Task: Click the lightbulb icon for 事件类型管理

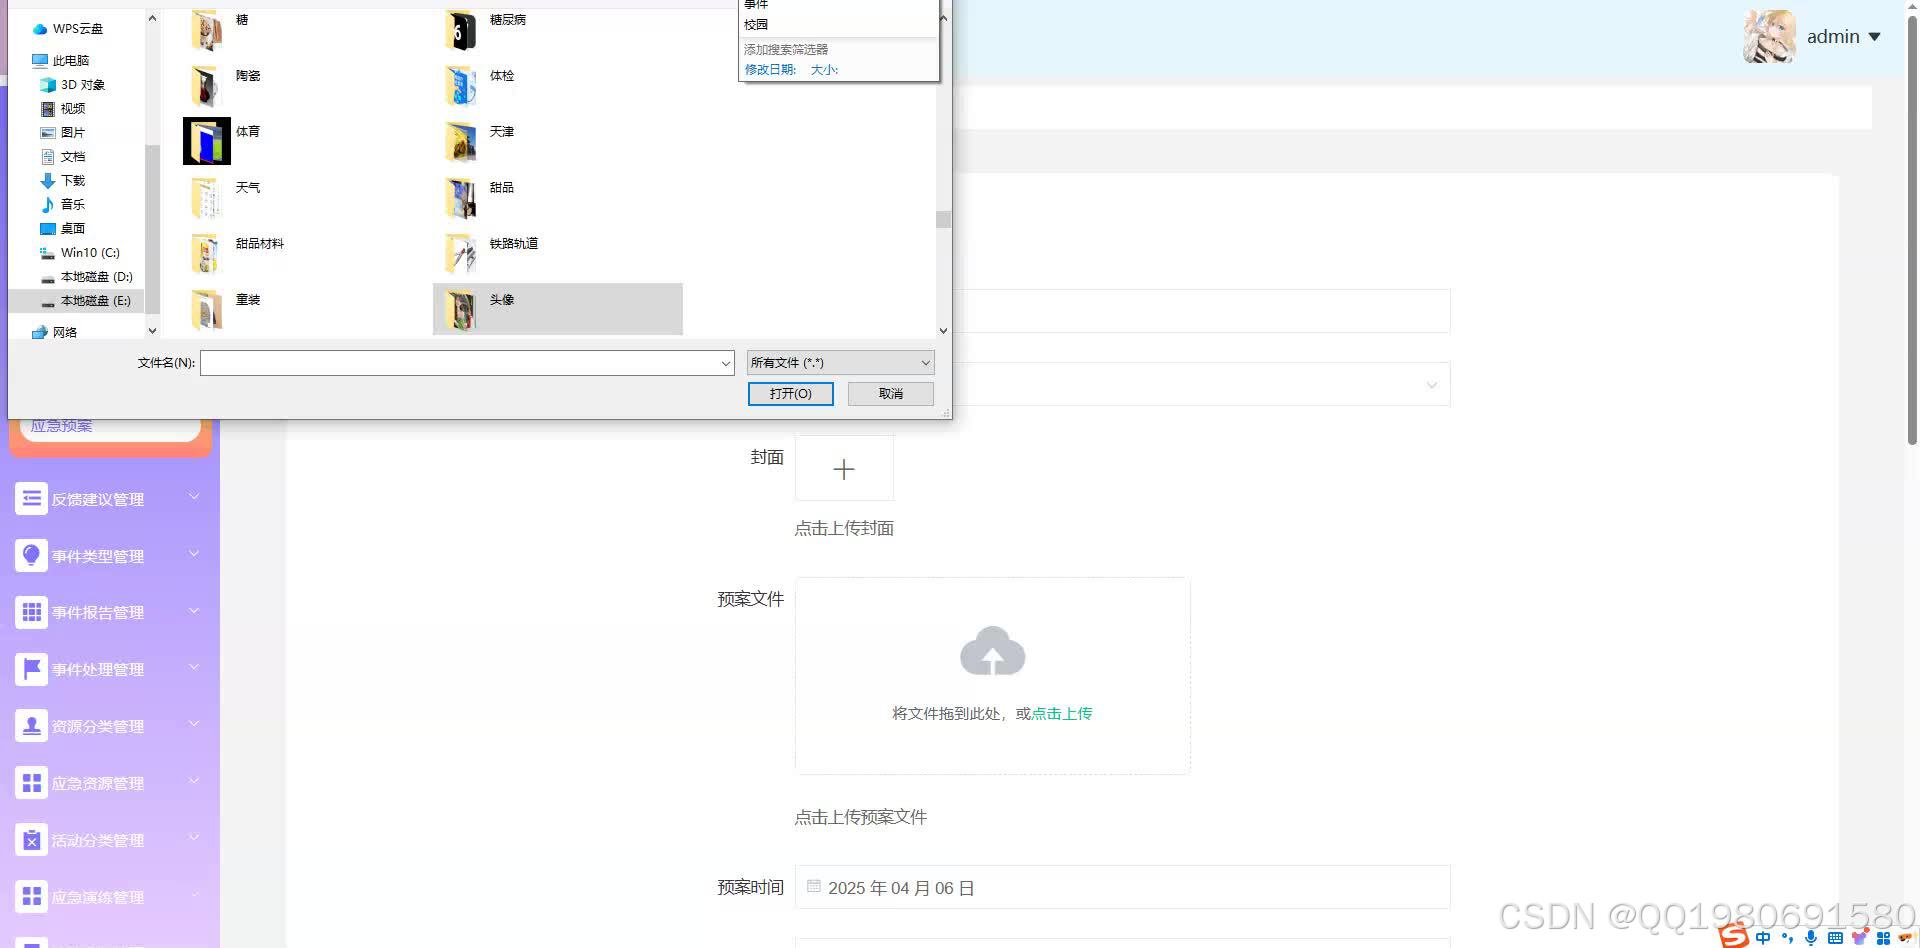Action: pyautogui.click(x=30, y=555)
